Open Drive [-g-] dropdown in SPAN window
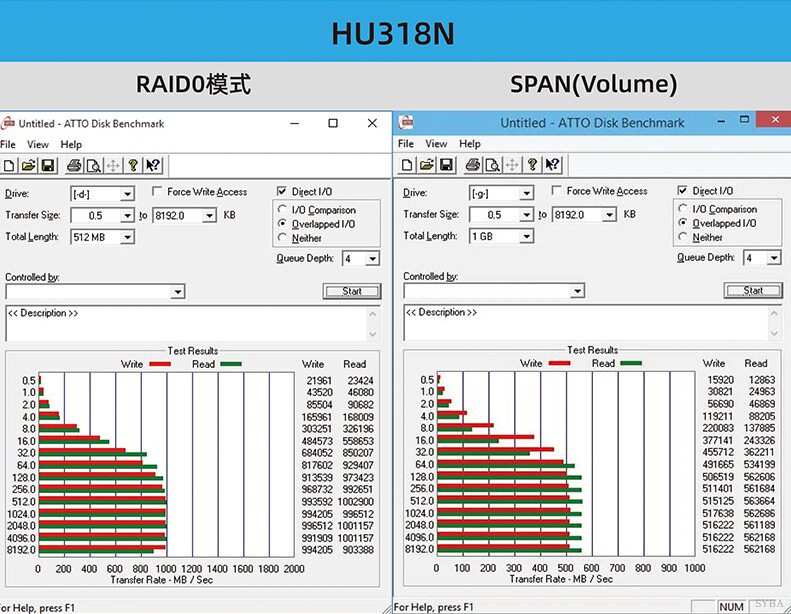This screenshot has width=791, height=614. coord(526,193)
